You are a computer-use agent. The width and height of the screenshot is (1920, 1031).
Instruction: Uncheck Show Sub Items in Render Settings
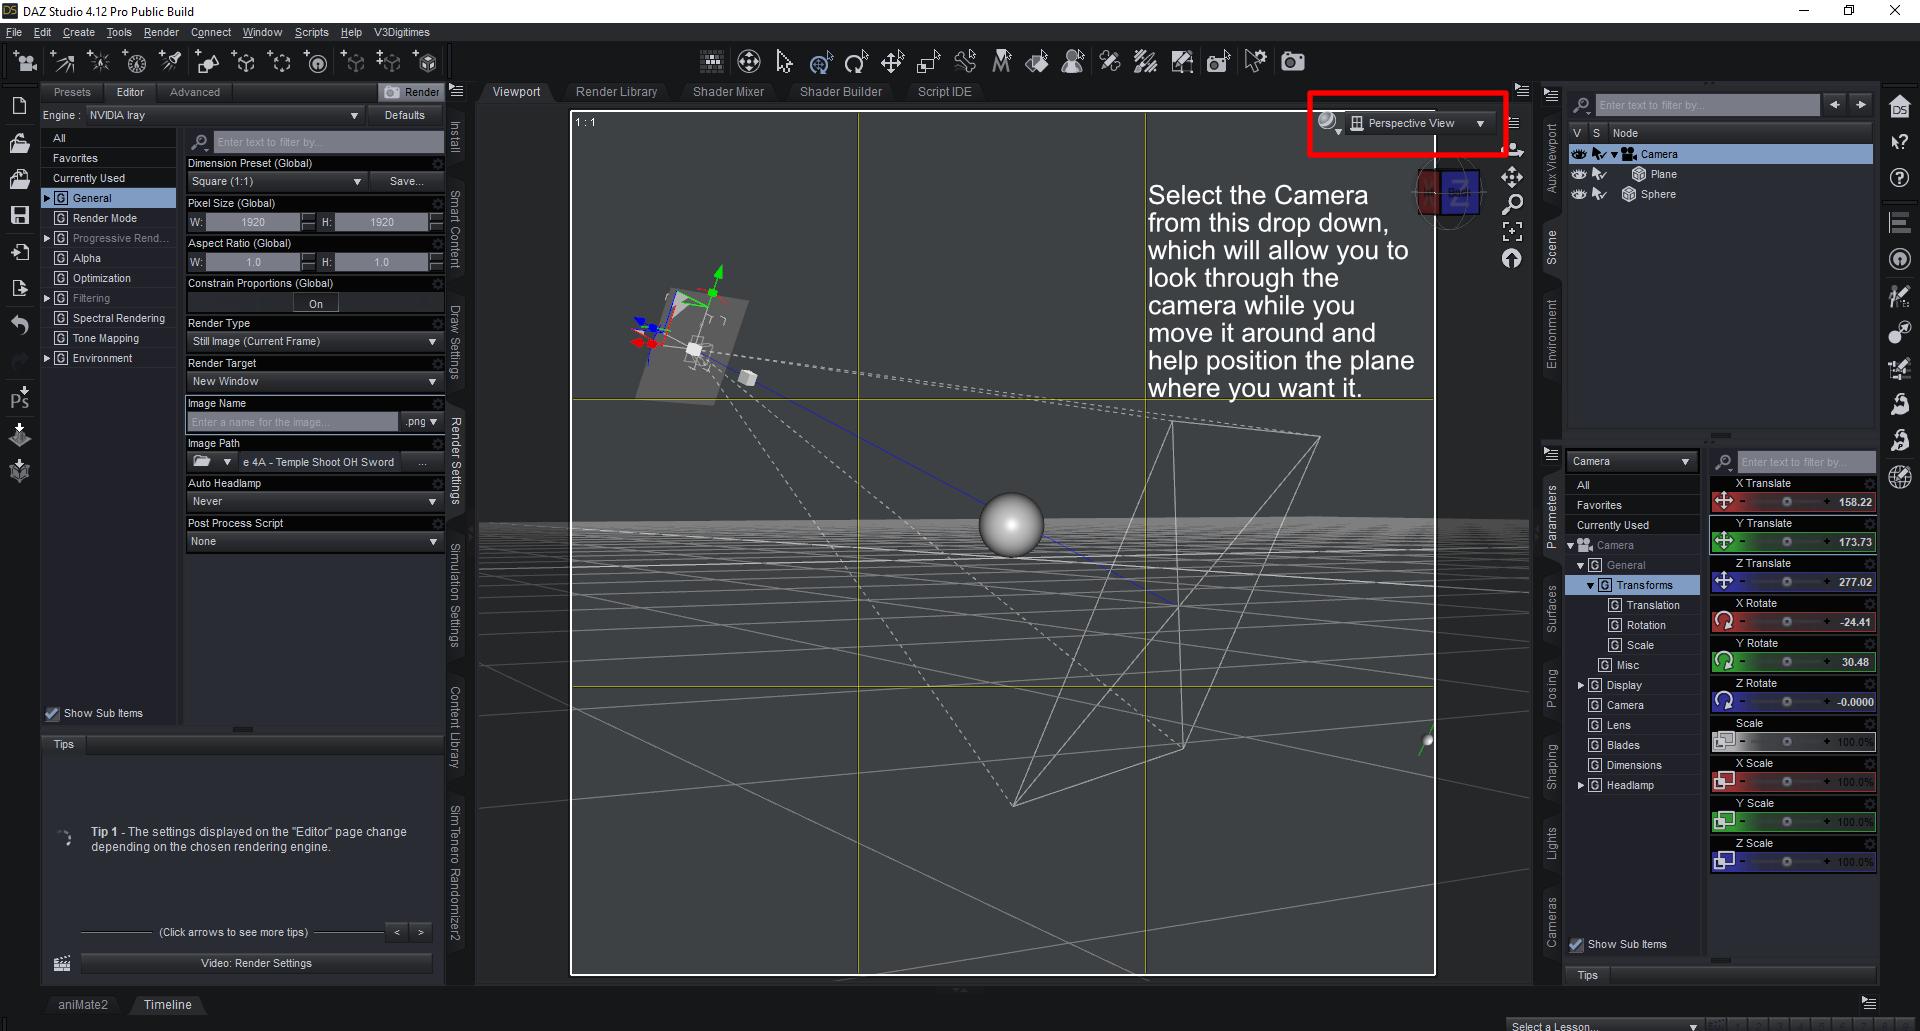pos(53,714)
